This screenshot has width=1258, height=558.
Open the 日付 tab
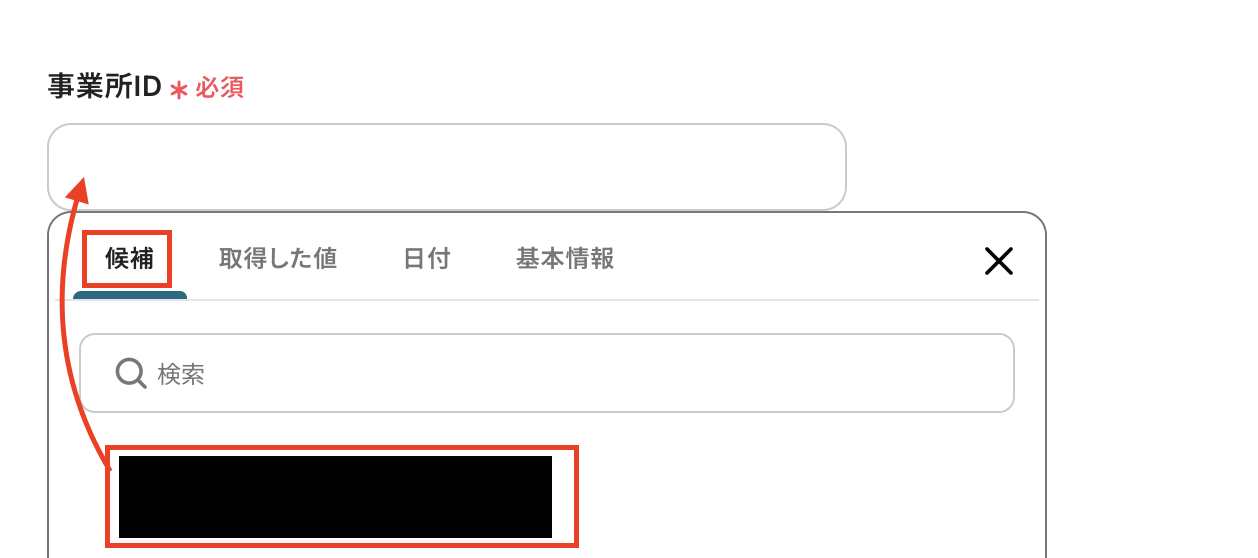pos(427,259)
